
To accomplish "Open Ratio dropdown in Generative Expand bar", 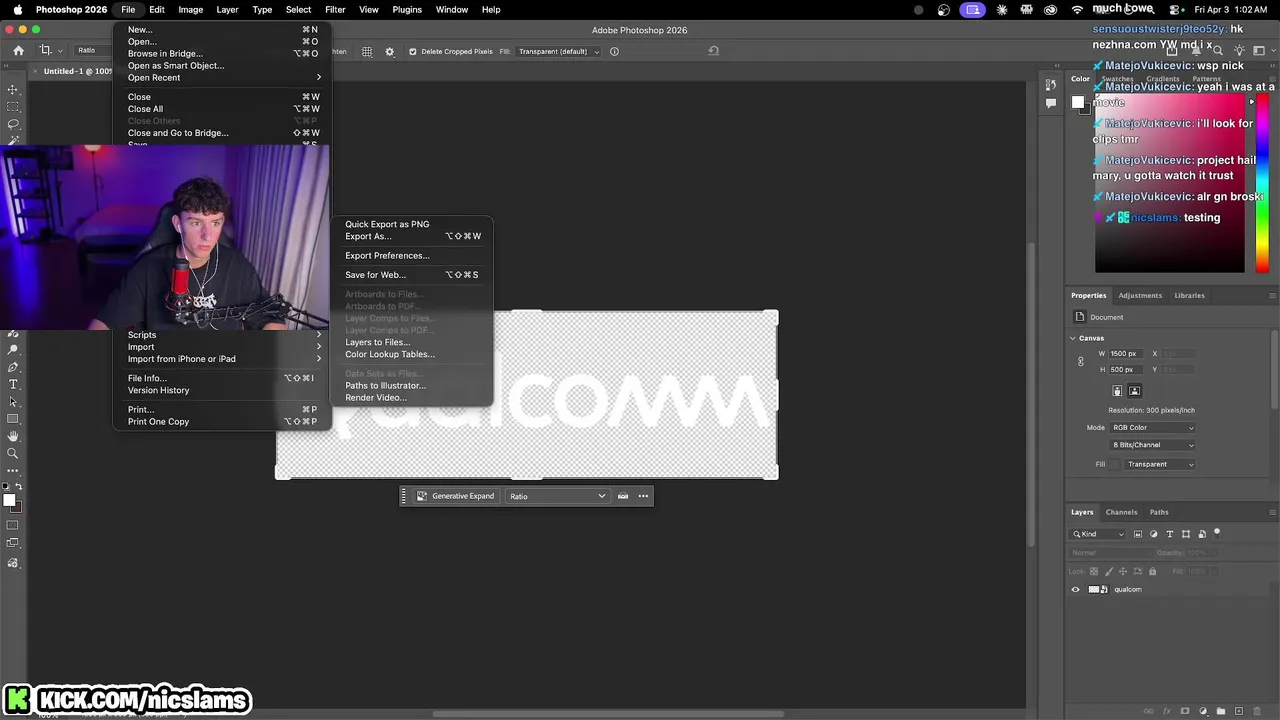I will point(557,496).
